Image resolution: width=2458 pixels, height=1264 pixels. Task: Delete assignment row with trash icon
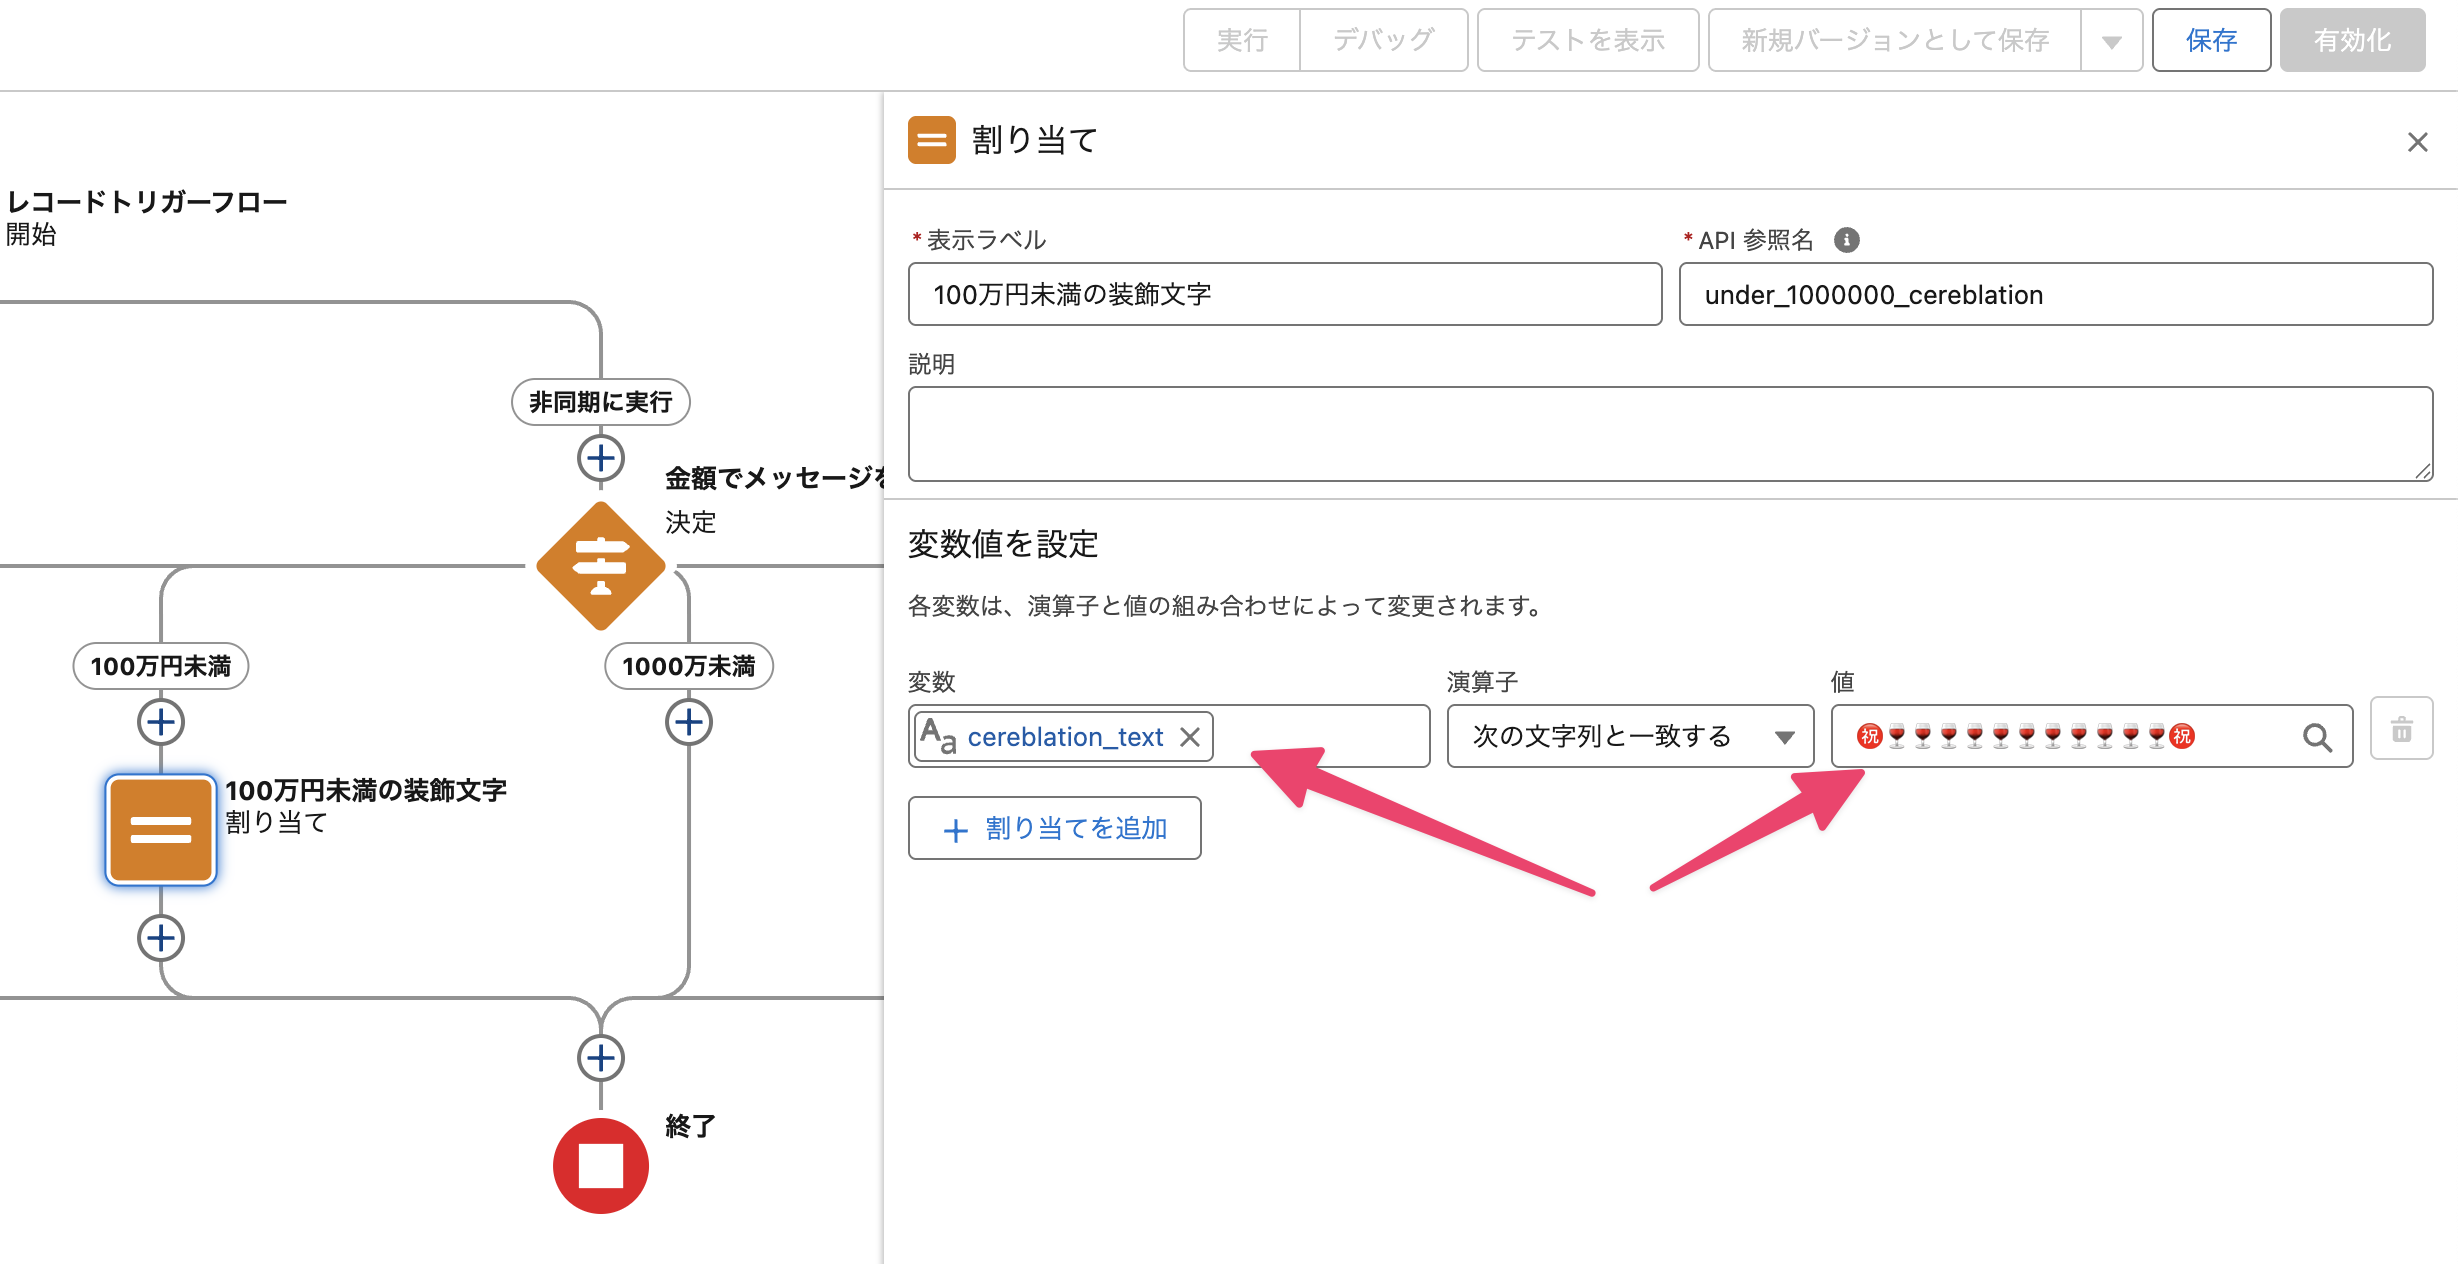[2401, 730]
